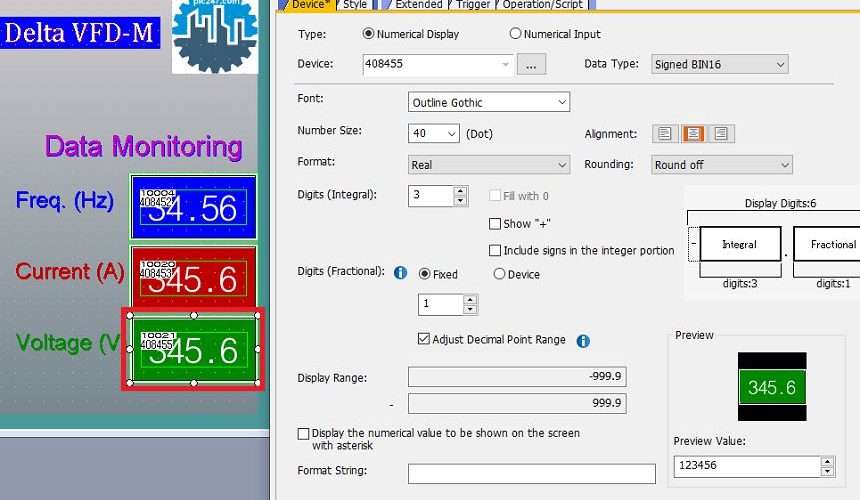Increase Preview Value with up arrow
The width and height of the screenshot is (860, 500).
point(828,461)
